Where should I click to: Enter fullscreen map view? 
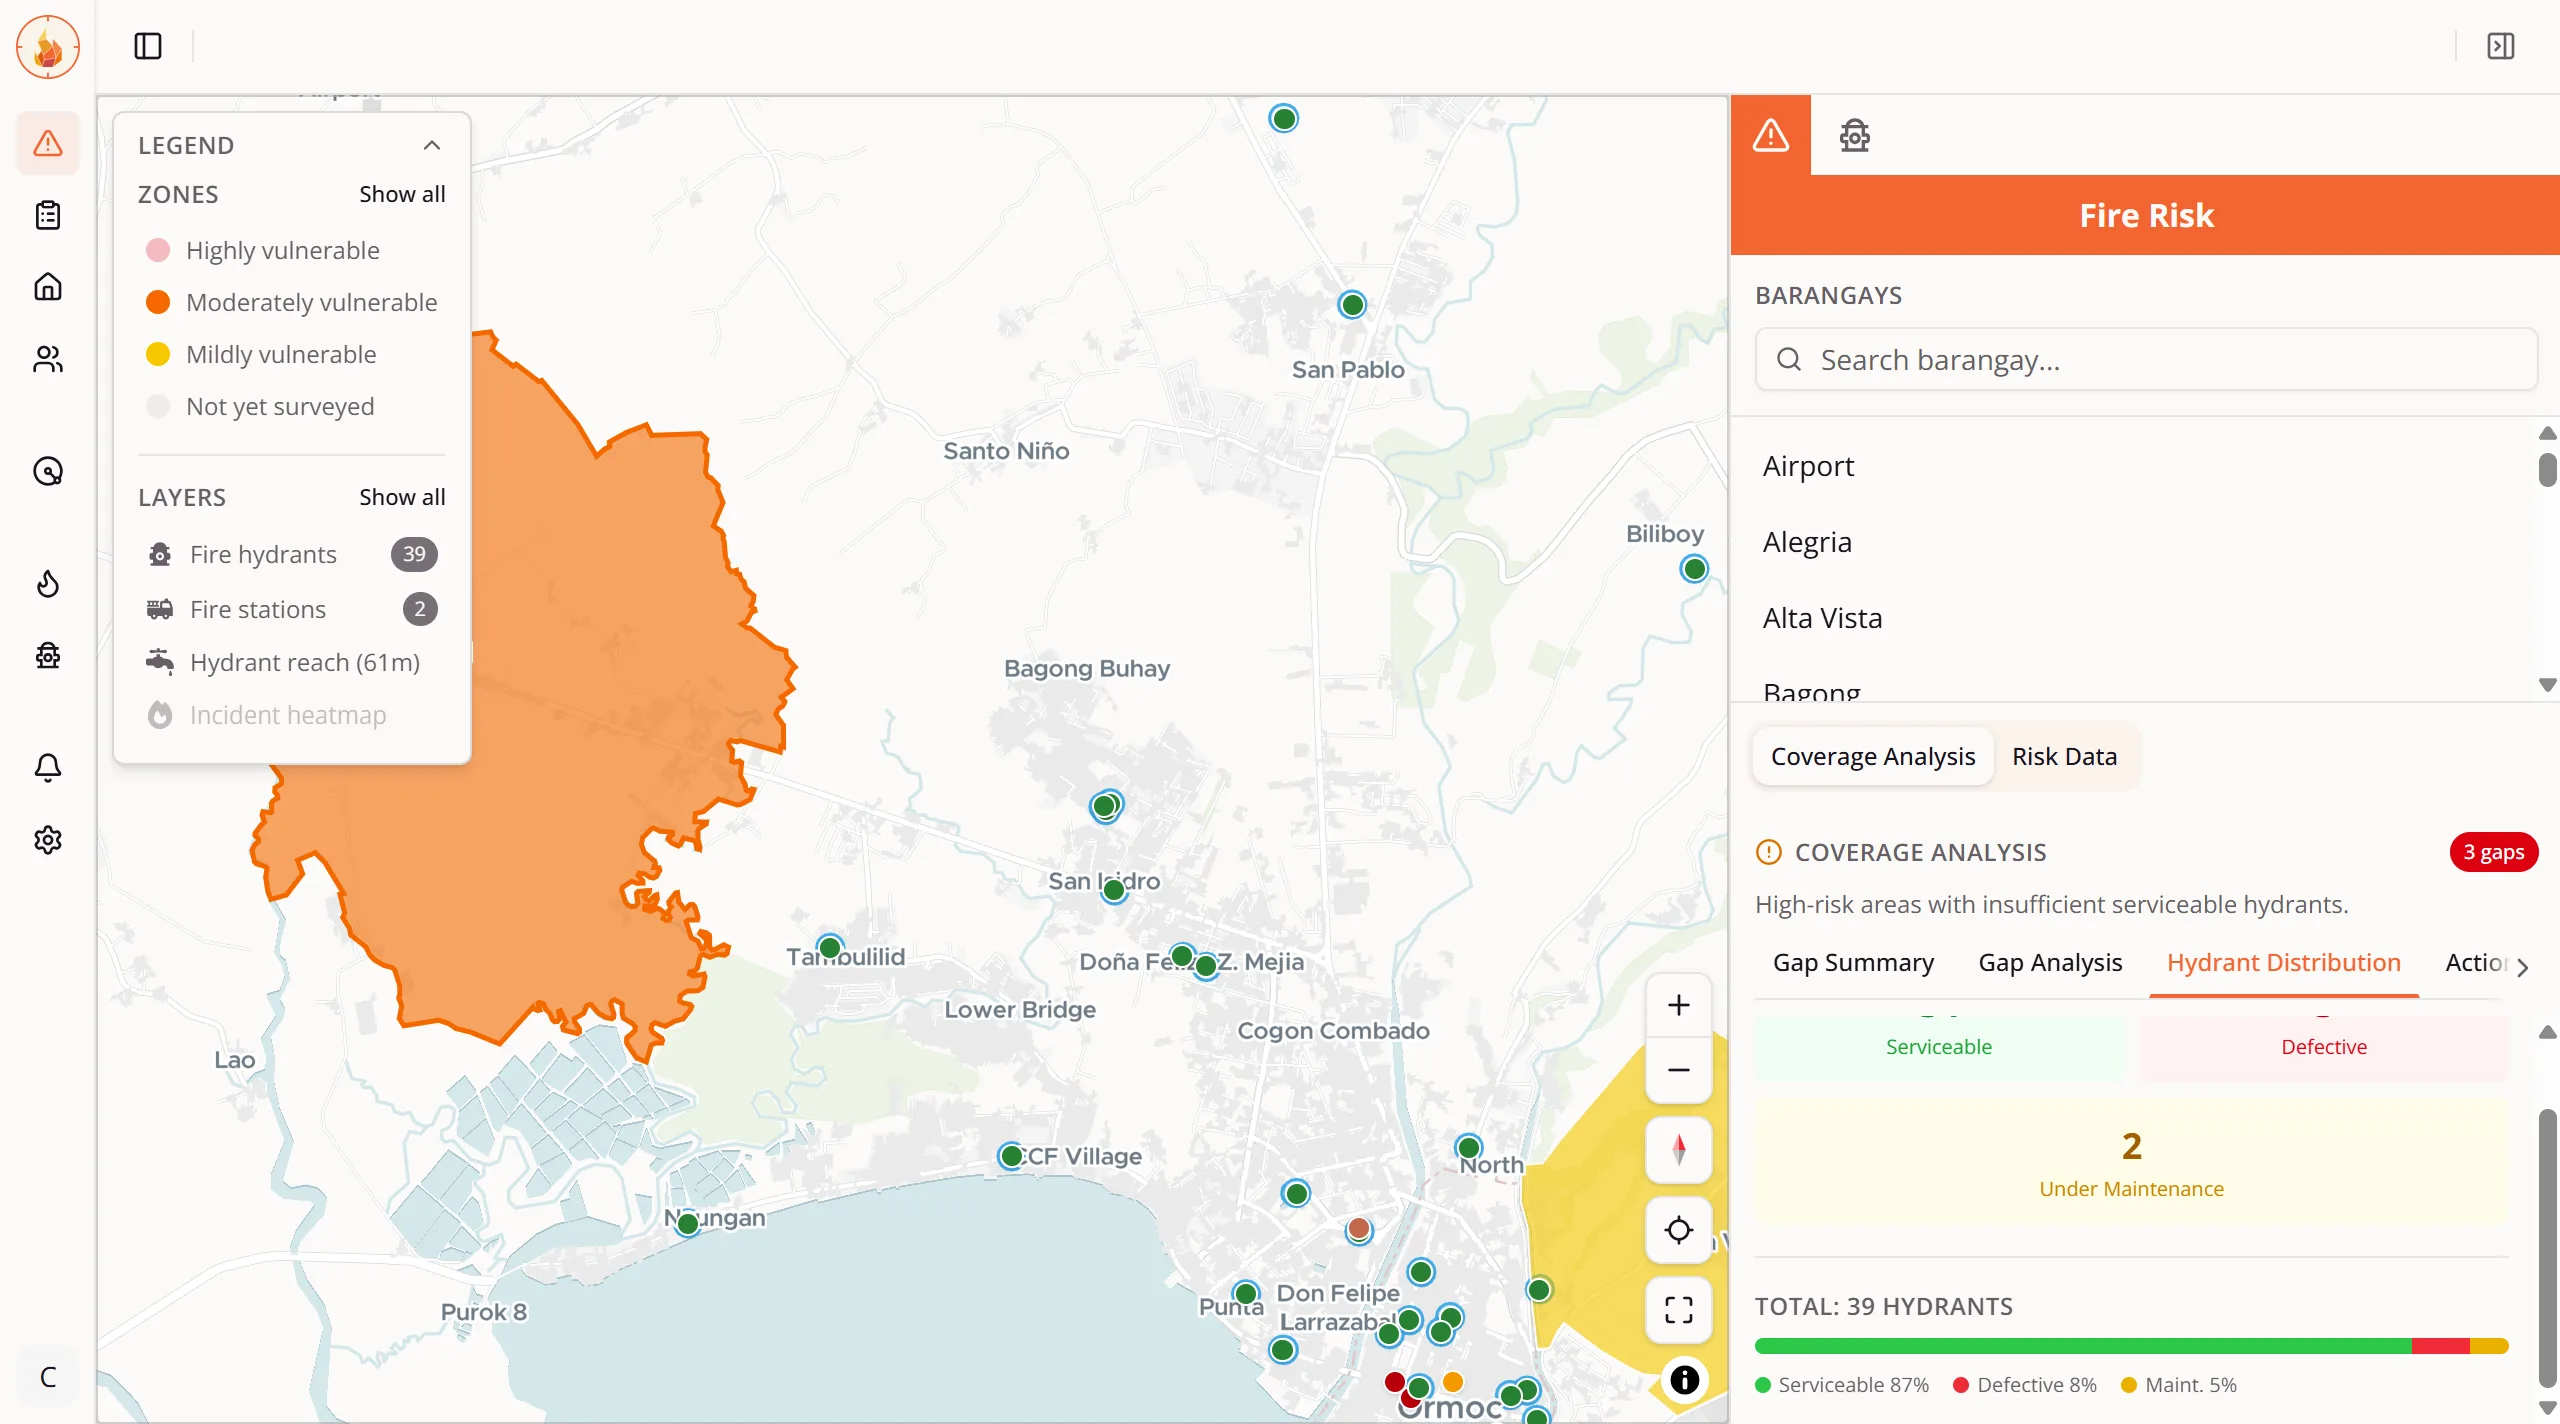tap(1679, 1310)
